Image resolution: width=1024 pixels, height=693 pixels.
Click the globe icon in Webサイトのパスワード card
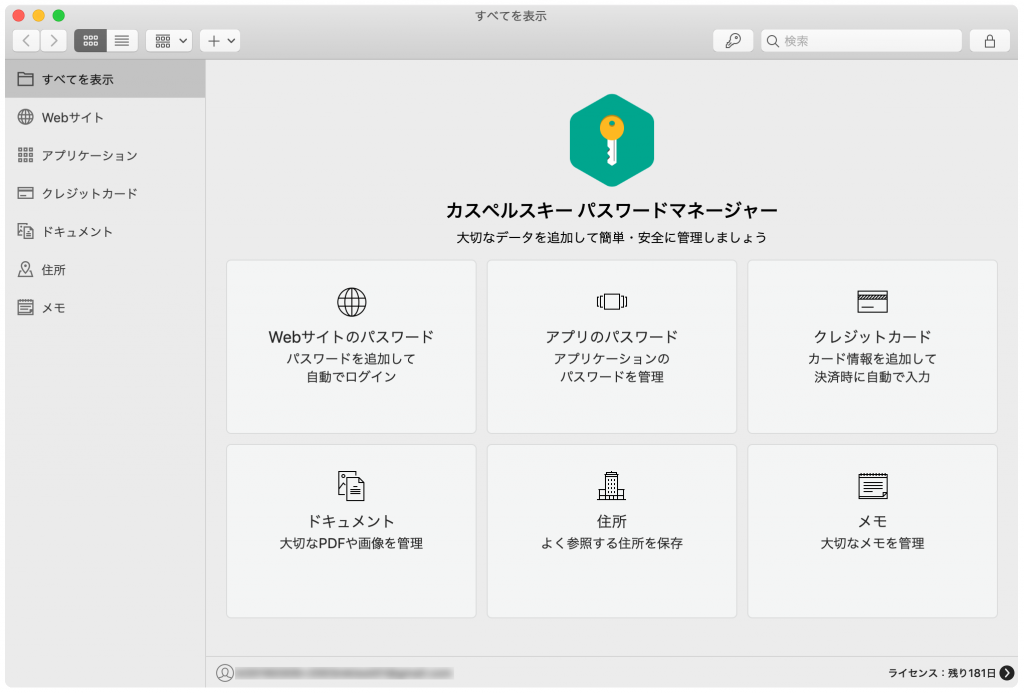[351, 302]
